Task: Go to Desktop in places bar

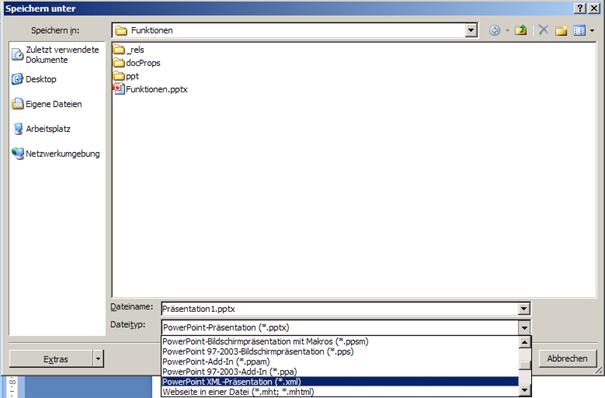Action: (x=34, y=79)
